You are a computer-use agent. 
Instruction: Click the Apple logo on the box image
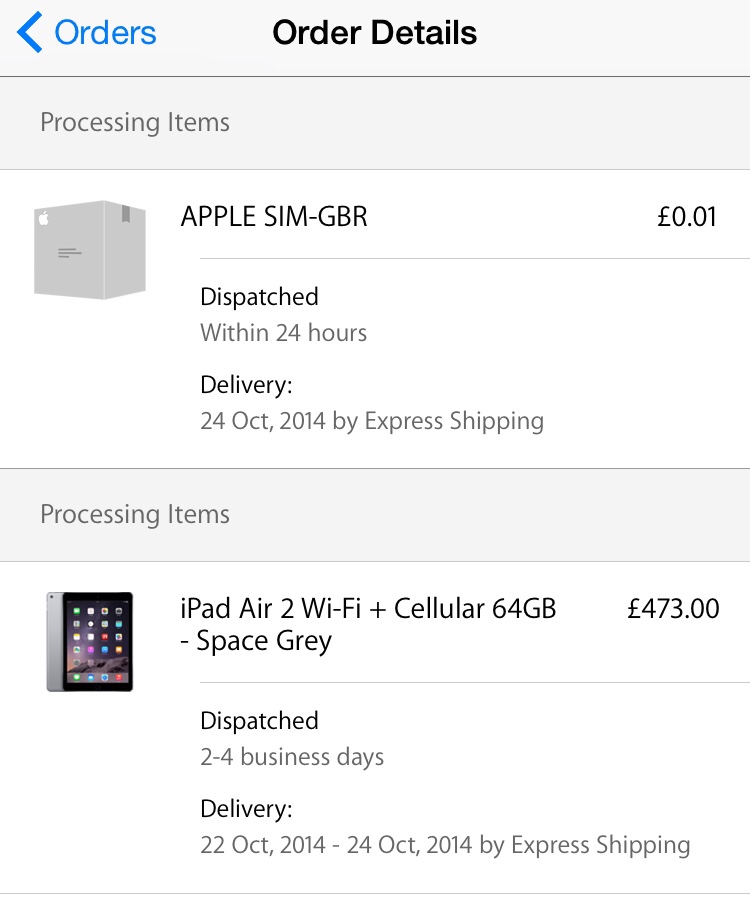click(43, 217)
